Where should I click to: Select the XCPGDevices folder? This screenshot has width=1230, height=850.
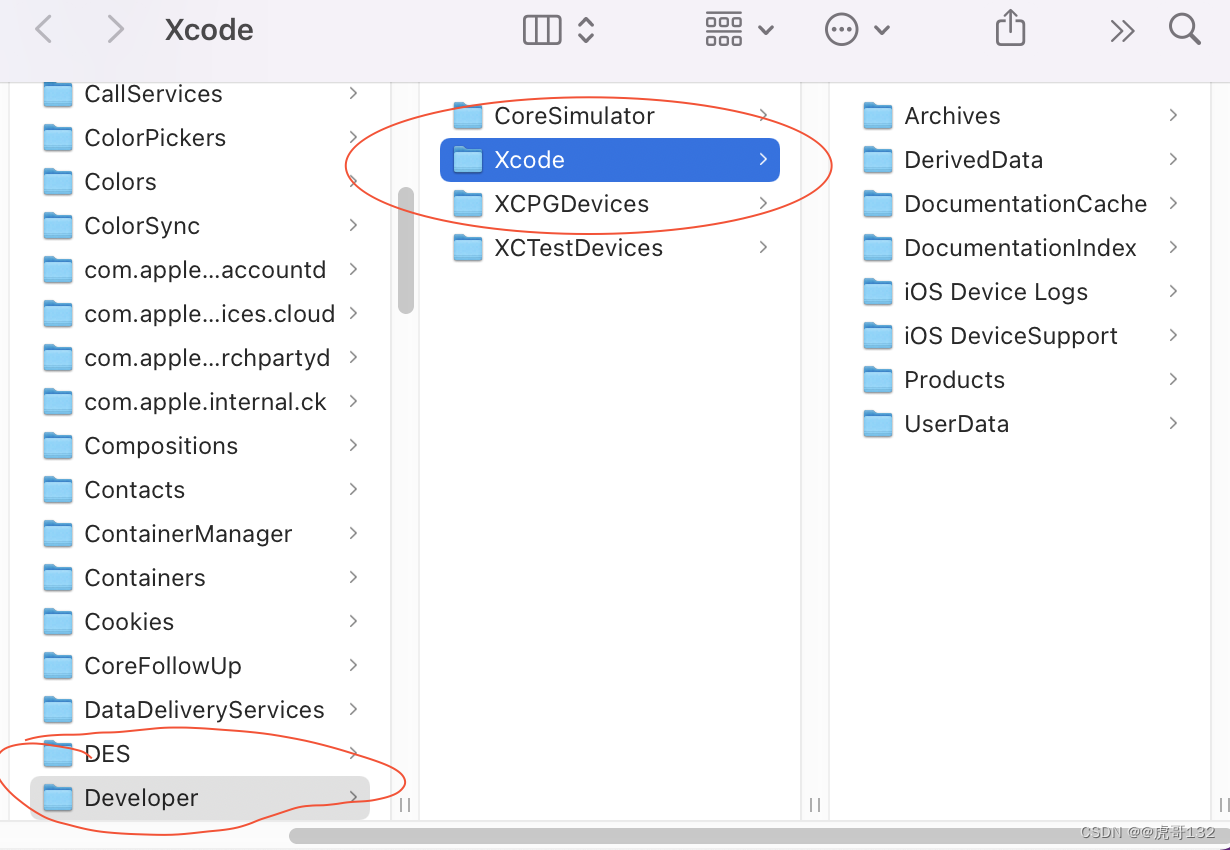(610, 204)
